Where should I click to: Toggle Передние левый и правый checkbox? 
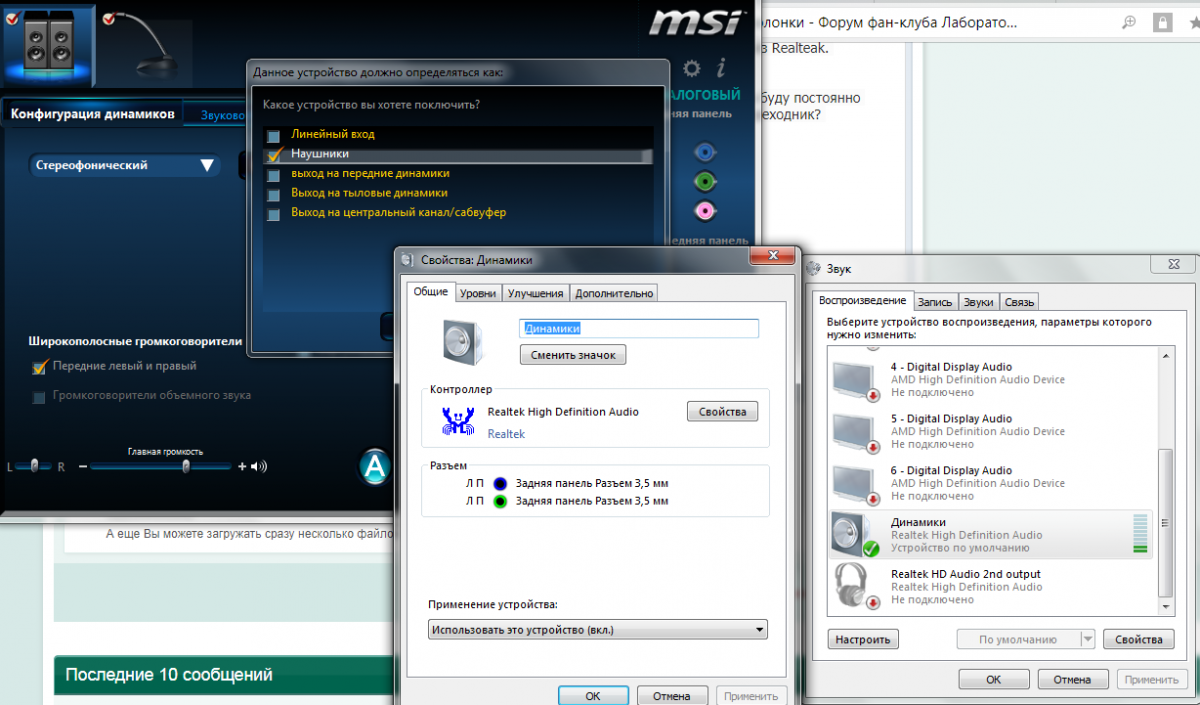pos(40,367)
